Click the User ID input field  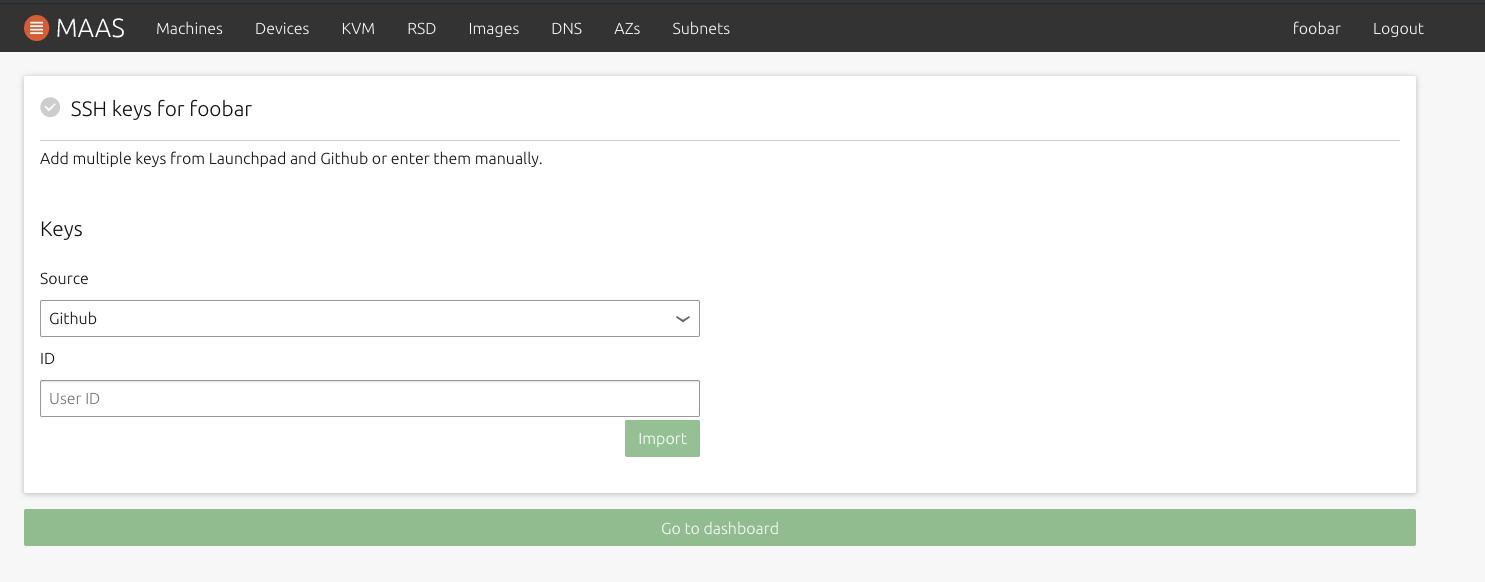click(x=370, y=398)
